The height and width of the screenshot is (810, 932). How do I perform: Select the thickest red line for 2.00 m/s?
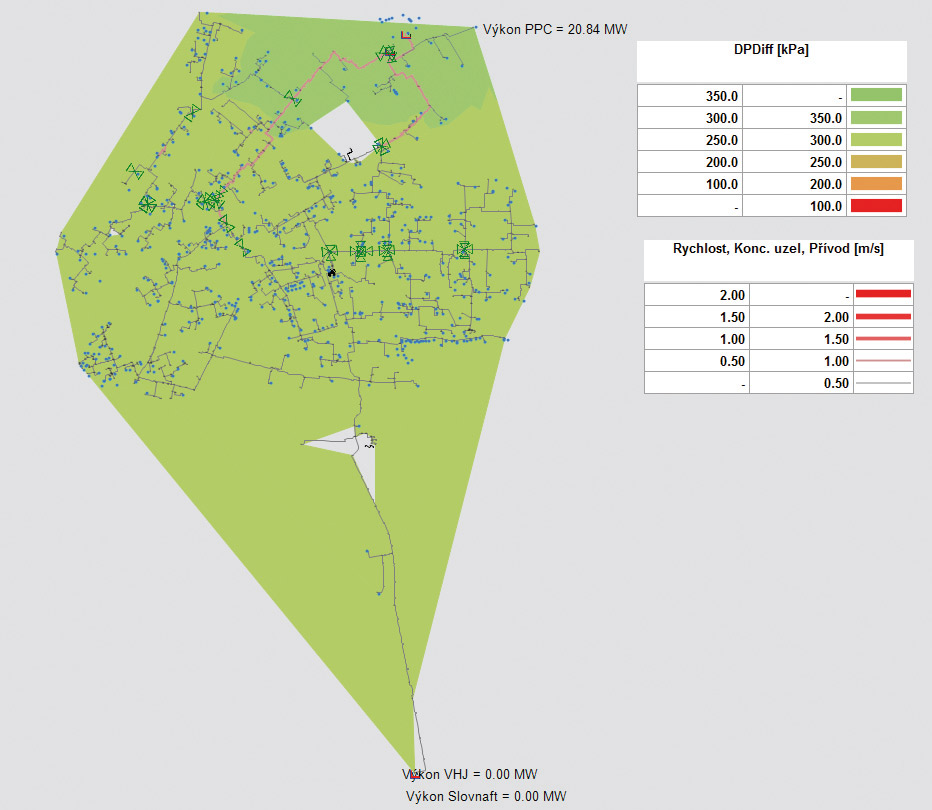coord(883,294)
